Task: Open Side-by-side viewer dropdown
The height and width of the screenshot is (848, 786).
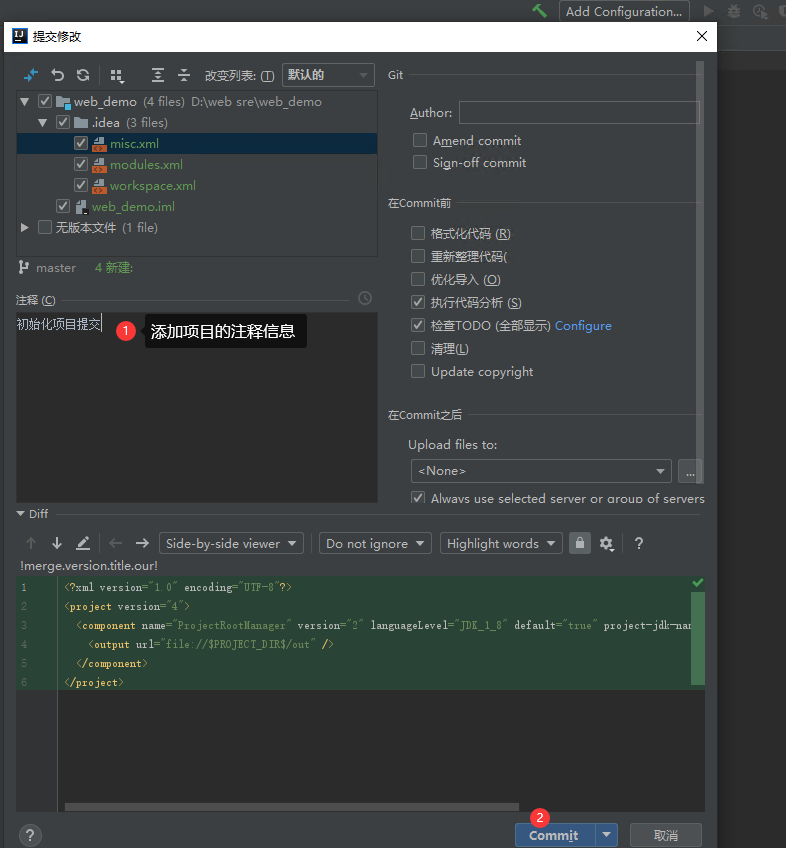Action: point(231,543)
